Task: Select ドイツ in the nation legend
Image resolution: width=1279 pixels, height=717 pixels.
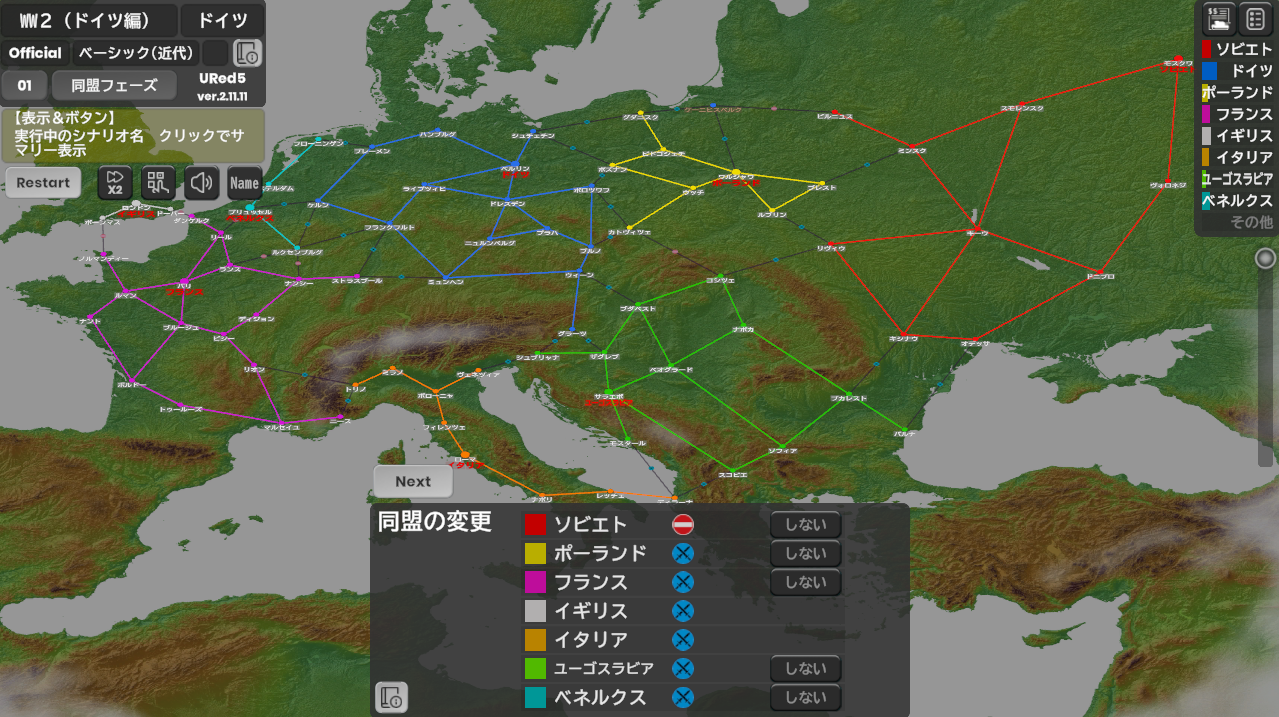Action: click(x=1238, y=71)
